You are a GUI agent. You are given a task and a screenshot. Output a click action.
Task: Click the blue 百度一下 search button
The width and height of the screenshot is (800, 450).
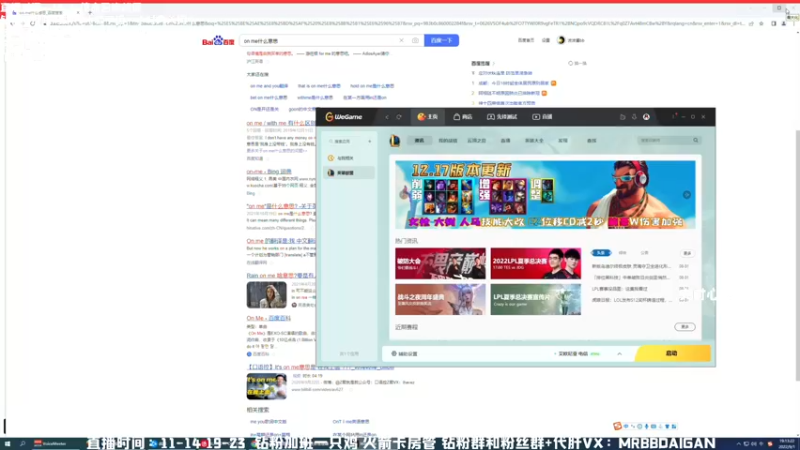pyautogui.click(x=441, y=40)
